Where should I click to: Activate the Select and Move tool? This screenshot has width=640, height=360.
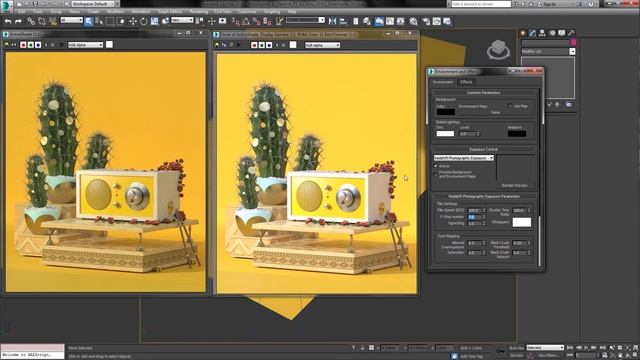click(133, 21)
